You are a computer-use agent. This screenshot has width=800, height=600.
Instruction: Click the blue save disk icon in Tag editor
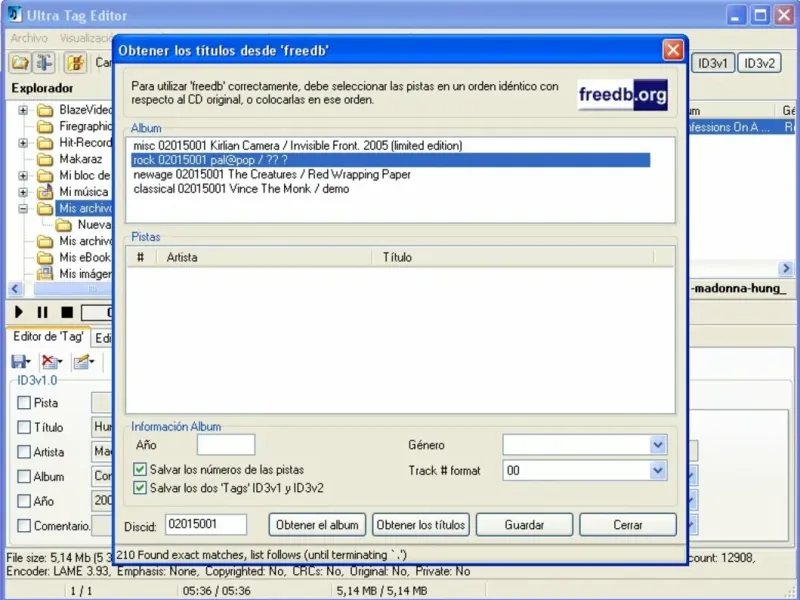pyautogui.click(x=19, y=362)
